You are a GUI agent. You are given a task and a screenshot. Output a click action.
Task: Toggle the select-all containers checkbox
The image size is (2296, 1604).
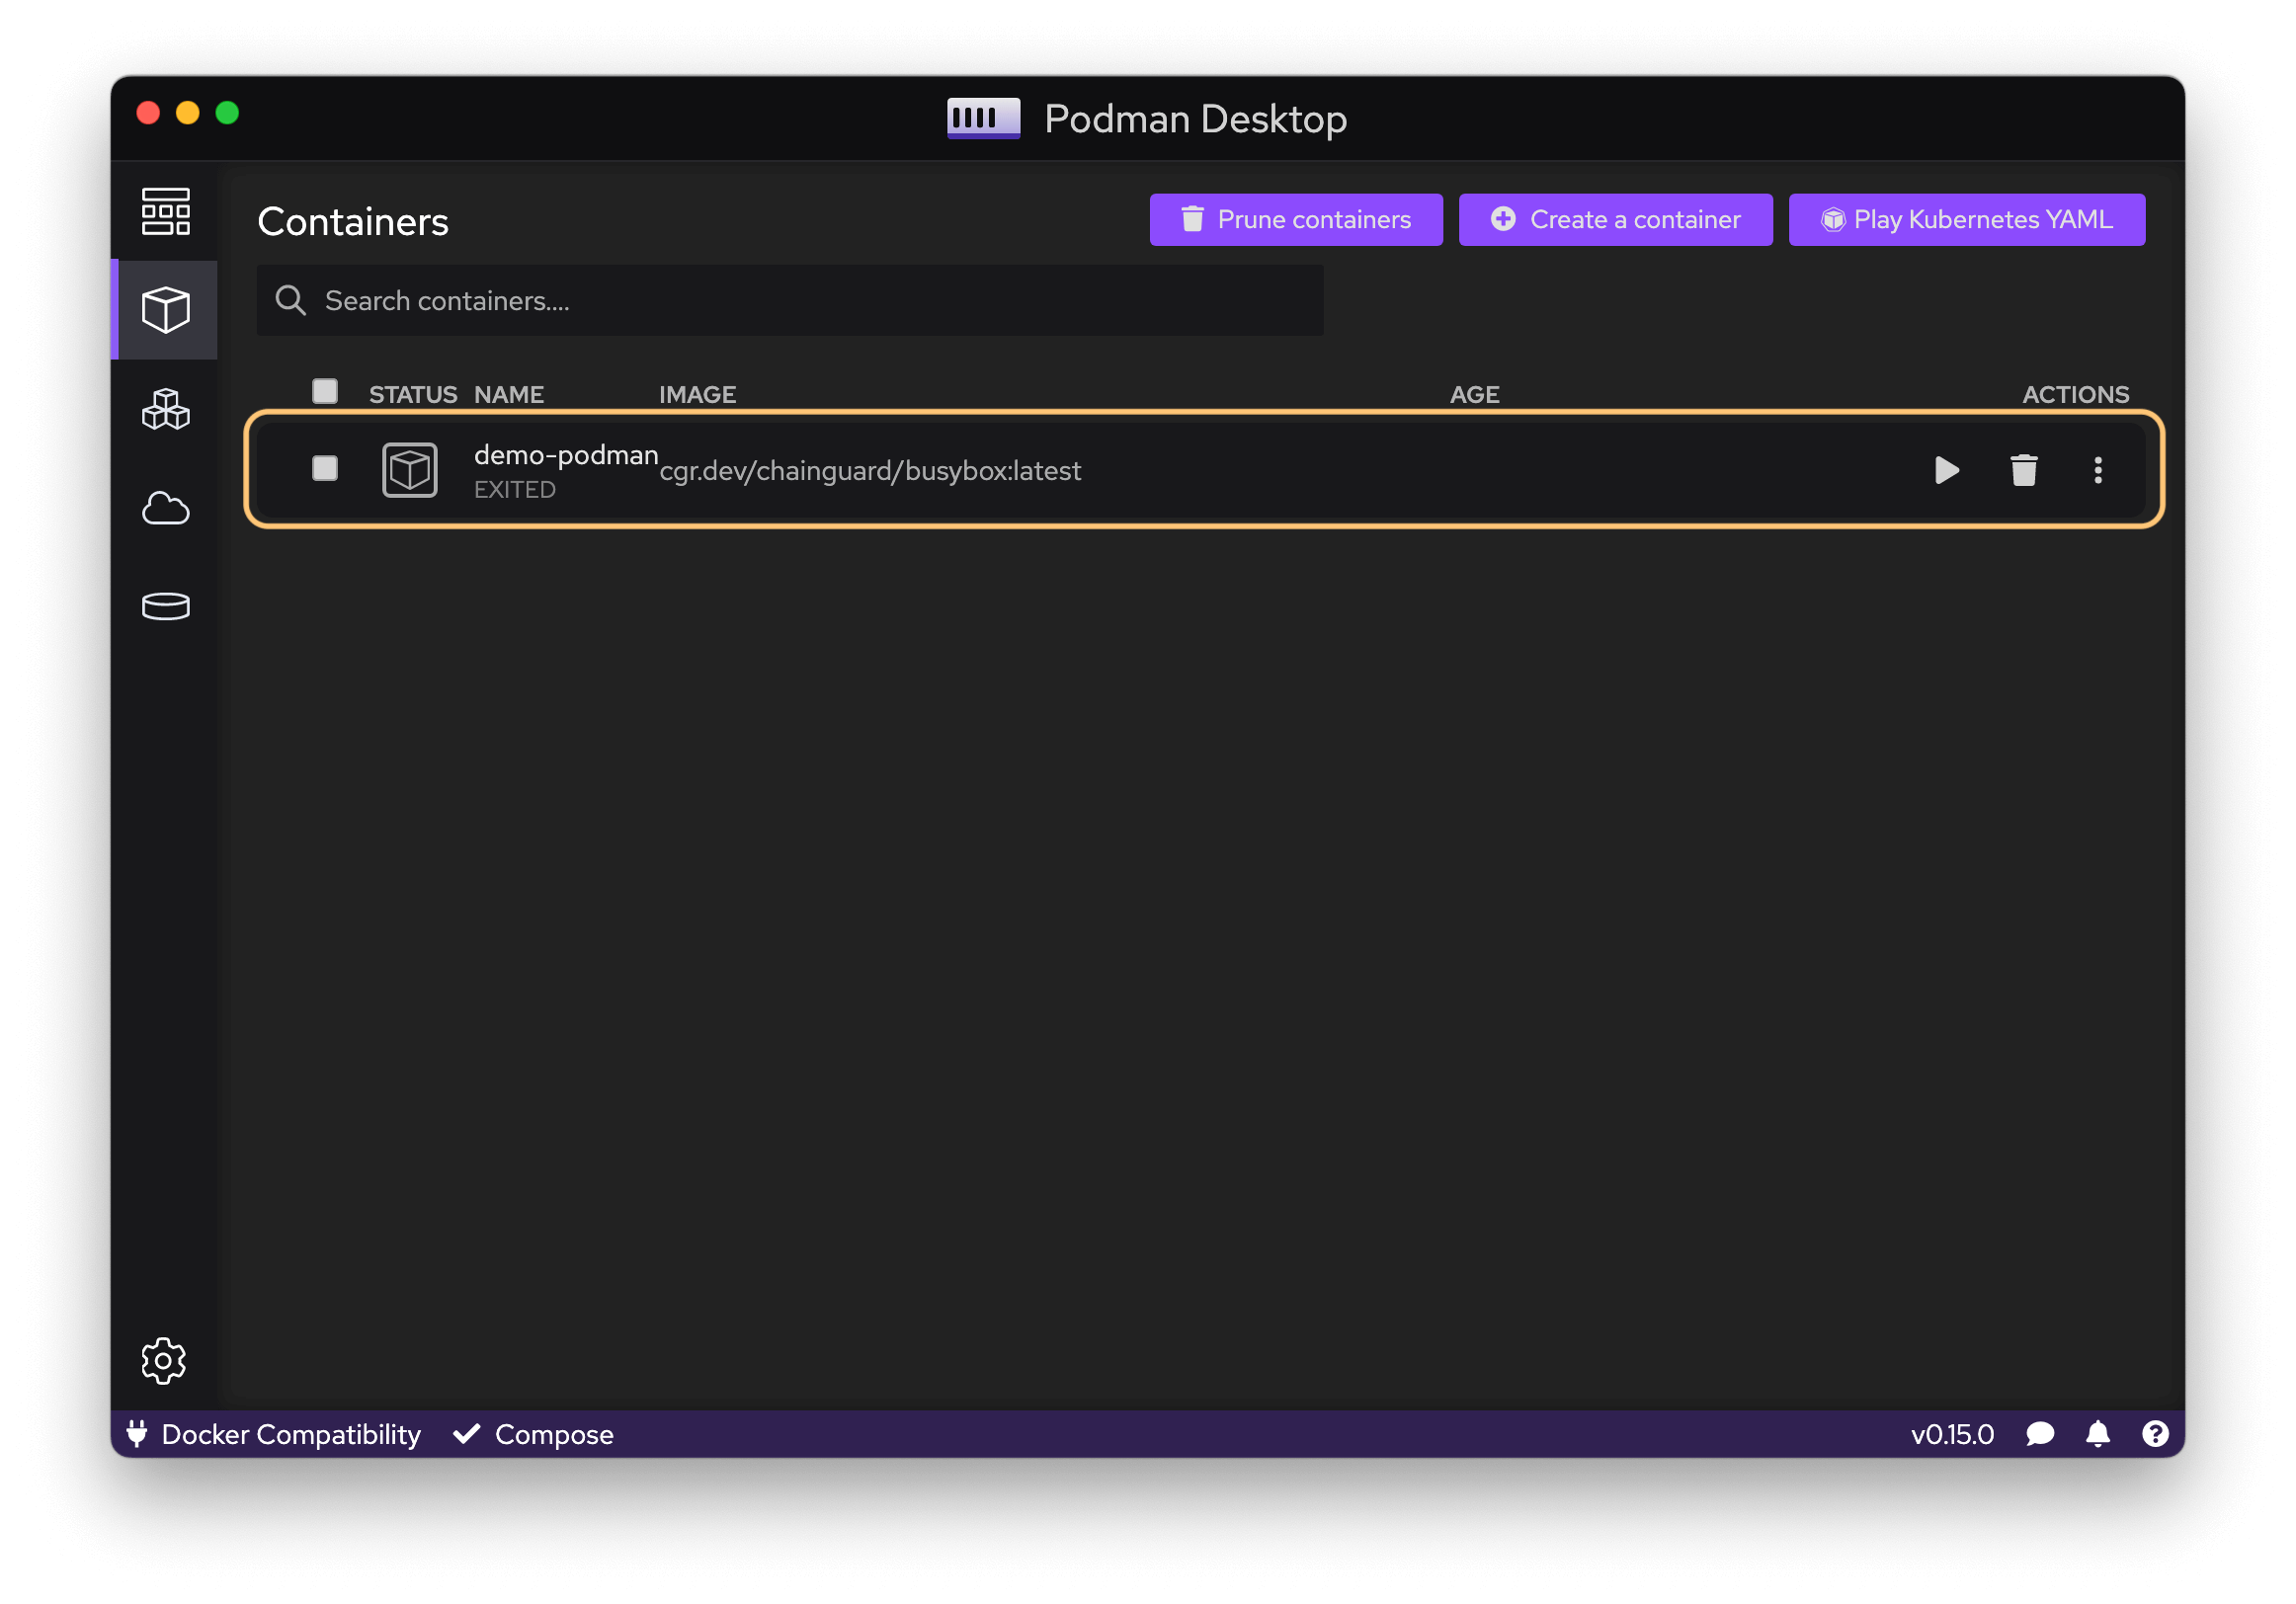pos(324,390)
